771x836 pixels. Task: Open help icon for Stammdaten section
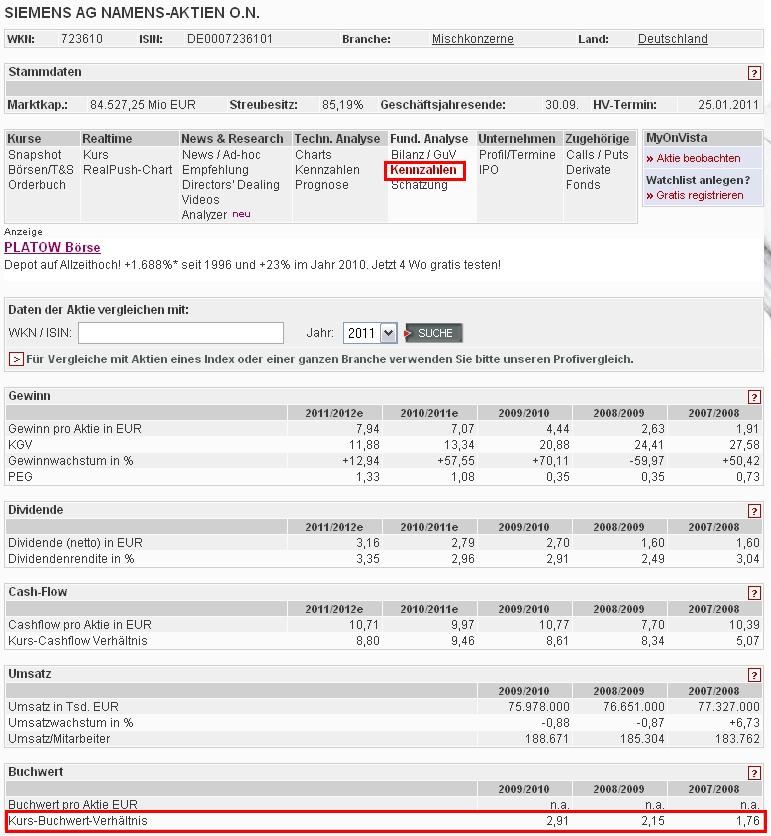coord(753,73)
